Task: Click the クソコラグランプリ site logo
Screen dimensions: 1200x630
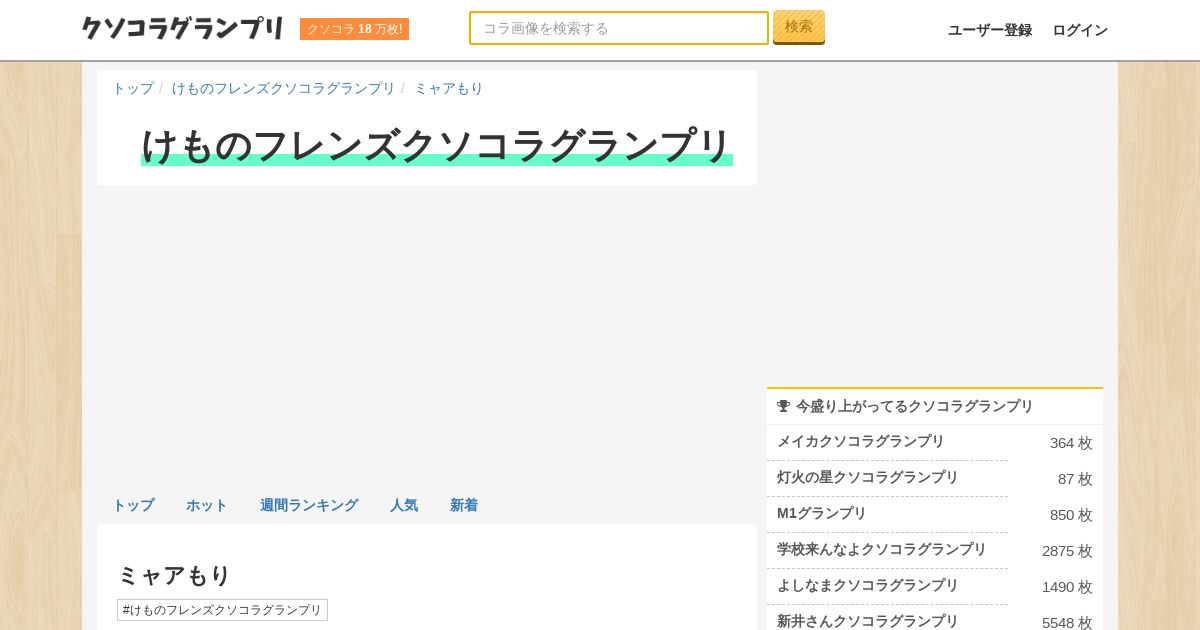Action: tap(183, 28)
